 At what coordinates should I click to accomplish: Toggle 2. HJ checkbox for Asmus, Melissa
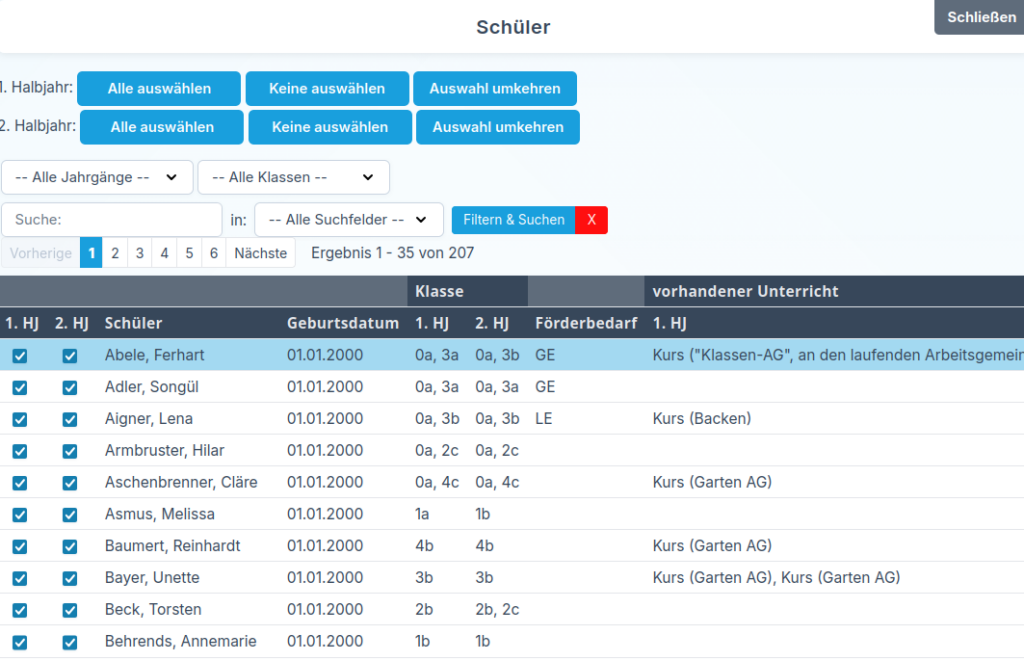click(70, 515)
